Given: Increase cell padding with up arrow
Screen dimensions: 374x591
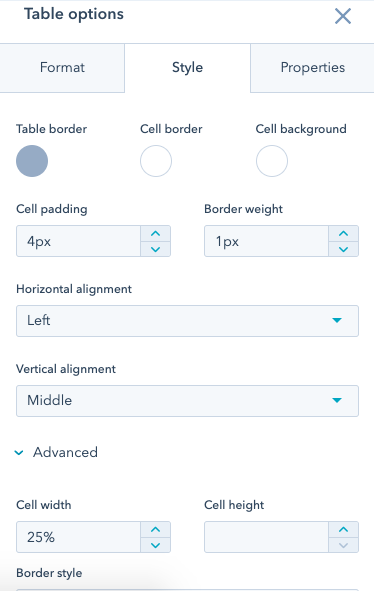Looking at the screenshot, I should click(155, 234).
